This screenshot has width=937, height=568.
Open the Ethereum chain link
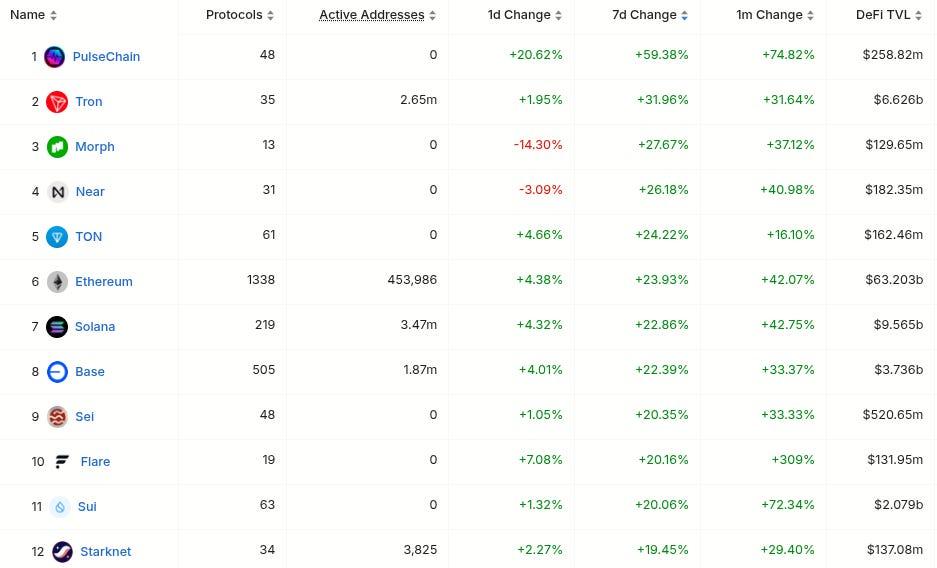pyautogui.click(x=104, y=282)
